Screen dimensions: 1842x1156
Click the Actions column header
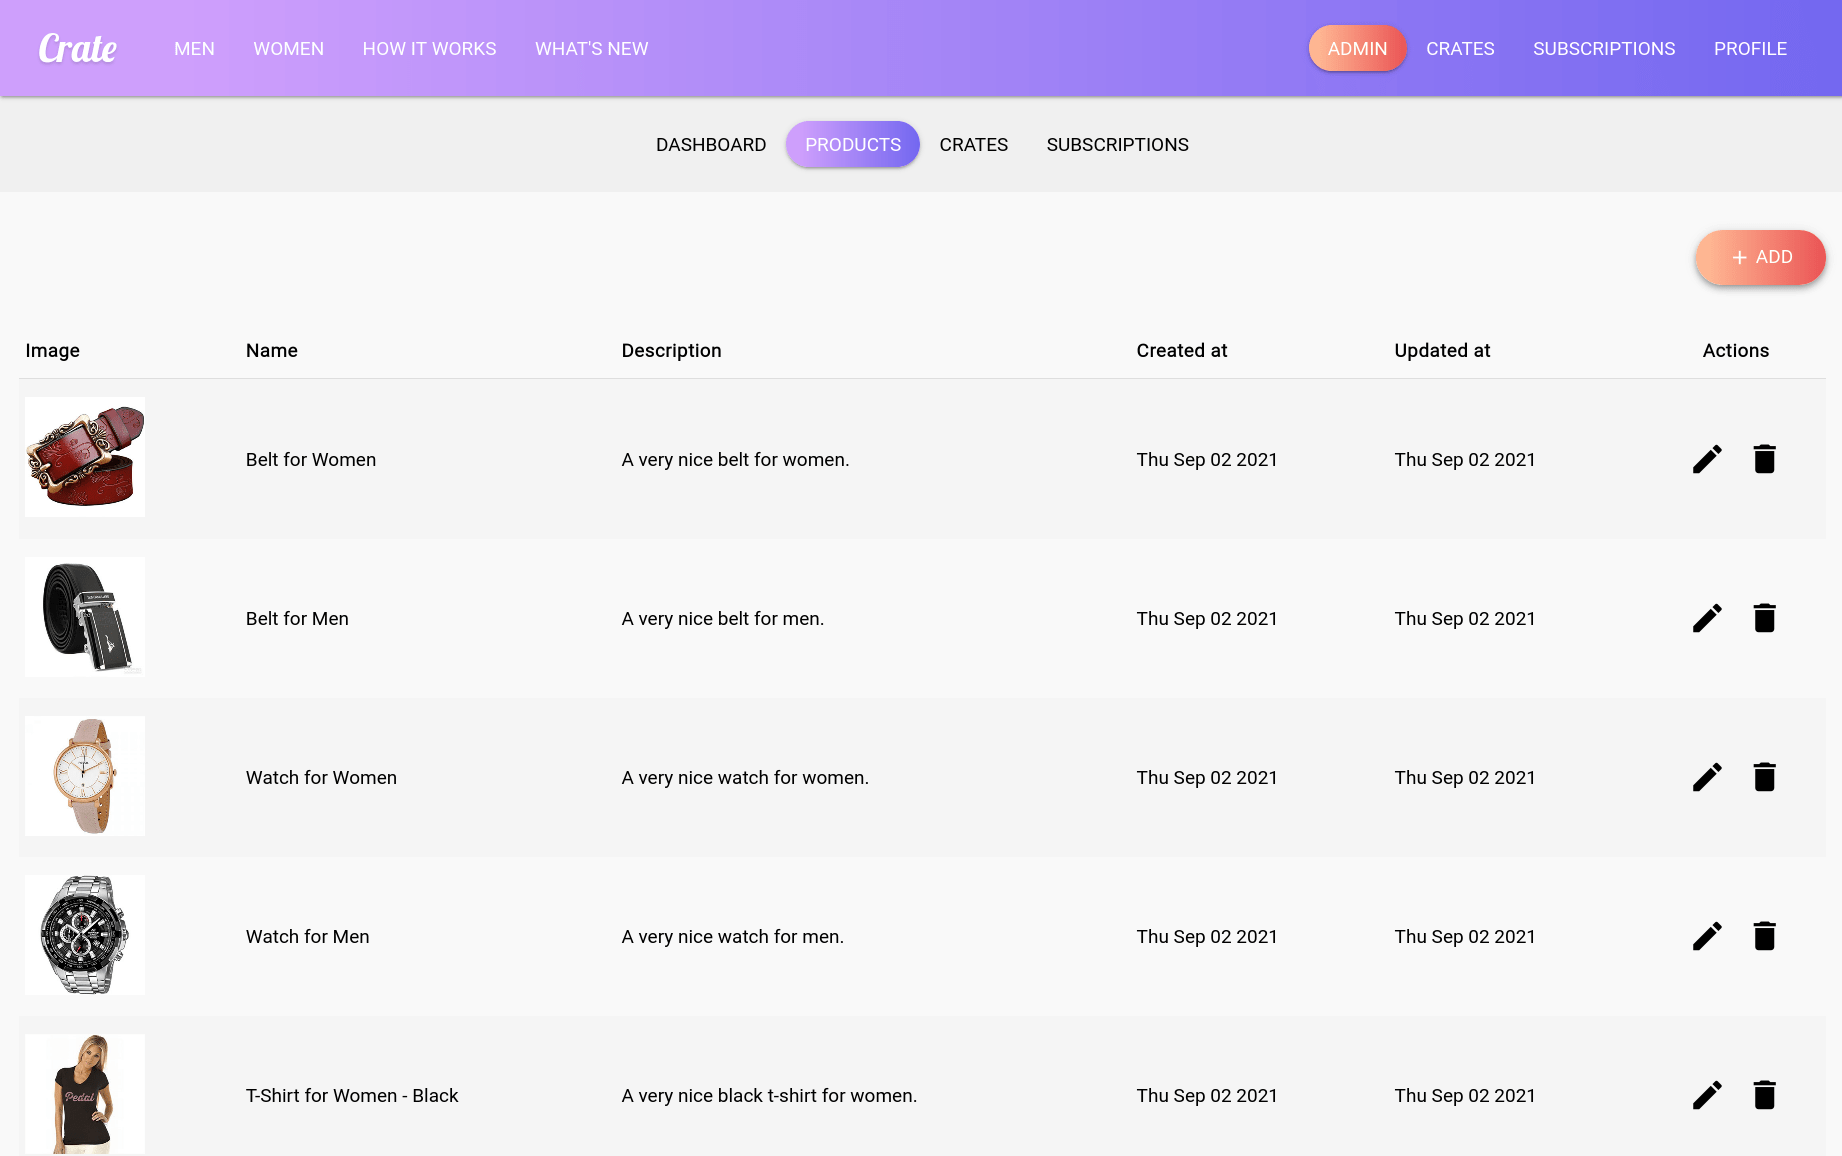coord(1736,351)
